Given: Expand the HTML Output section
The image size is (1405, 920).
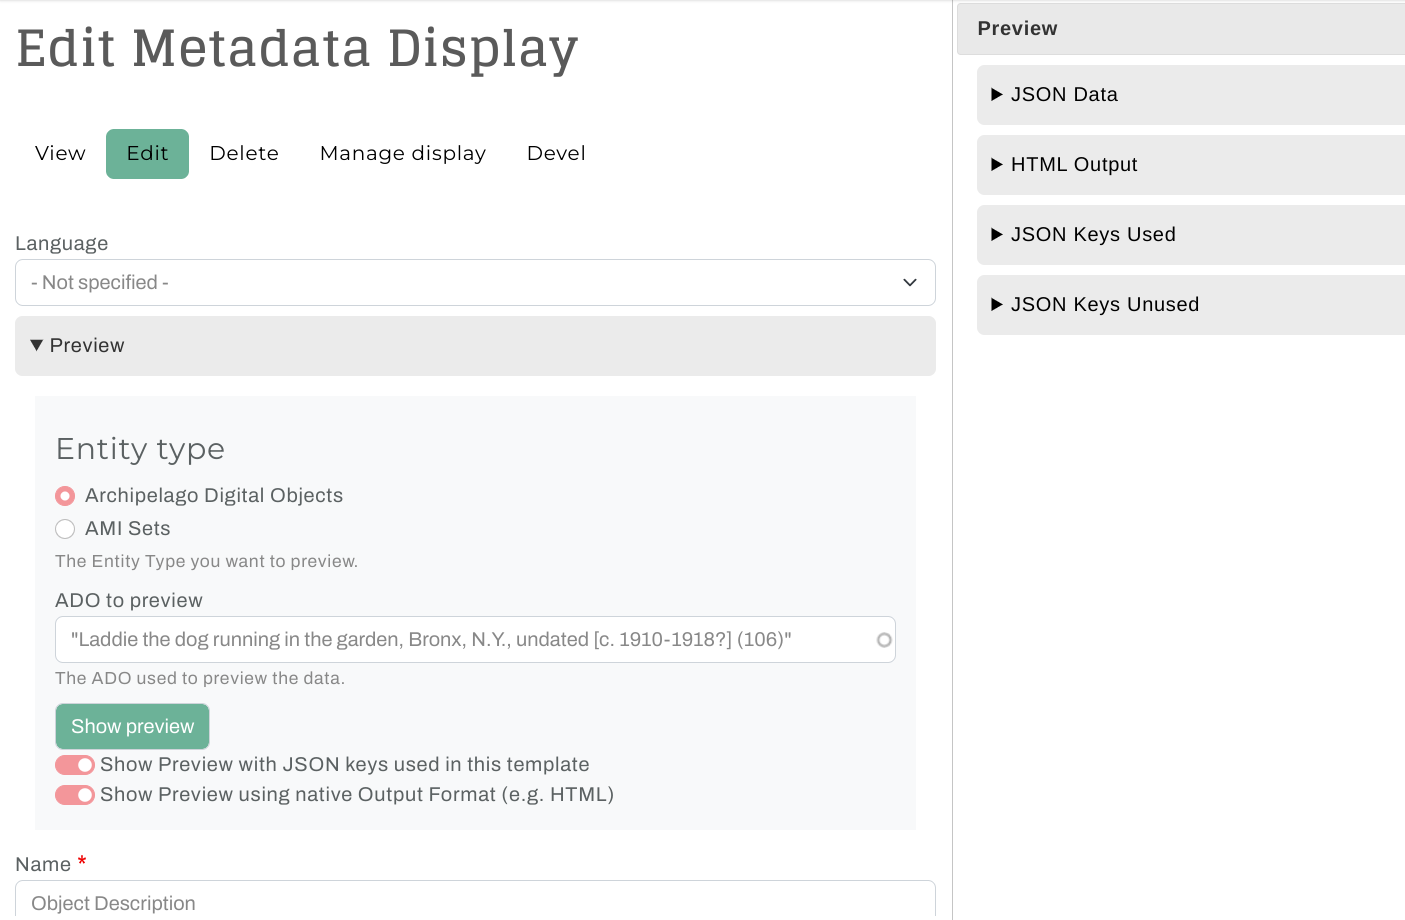Looking at the screenshot, I should pyautogui.click(x=1074, y=165).
